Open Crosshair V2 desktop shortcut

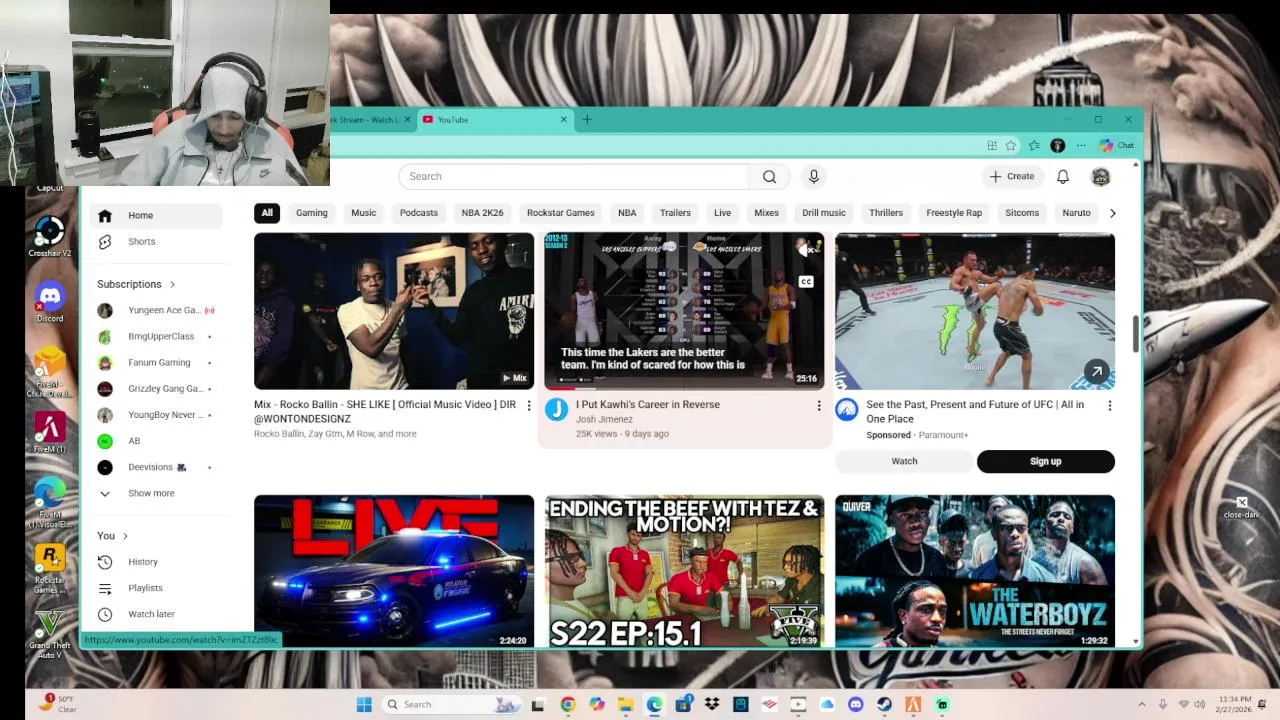click(49, 237)
